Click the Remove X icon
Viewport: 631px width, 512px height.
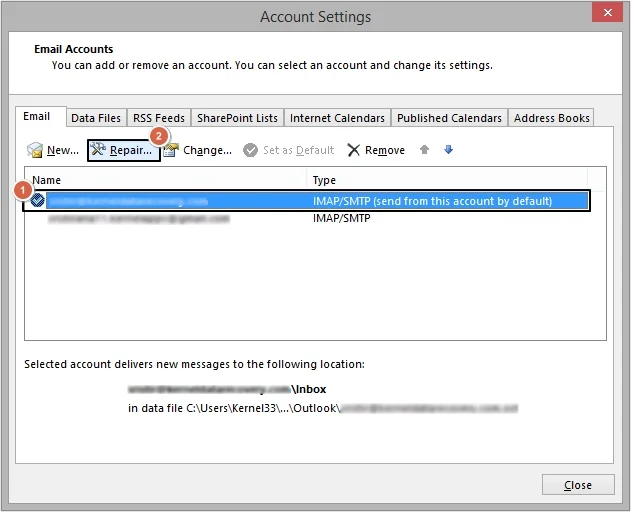pos(353,150)
